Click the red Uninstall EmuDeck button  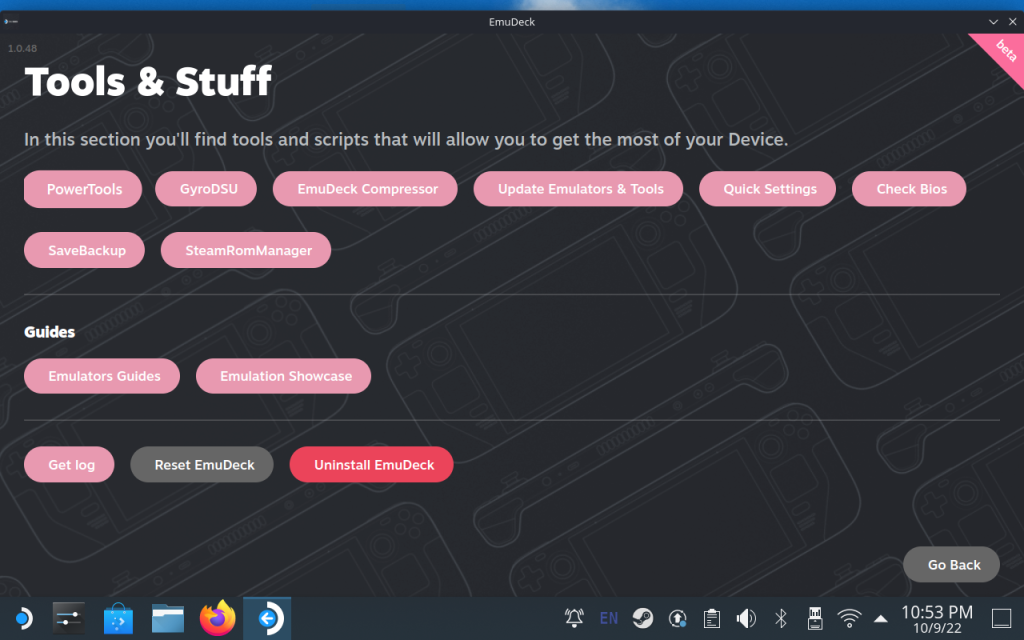[372, 464]
